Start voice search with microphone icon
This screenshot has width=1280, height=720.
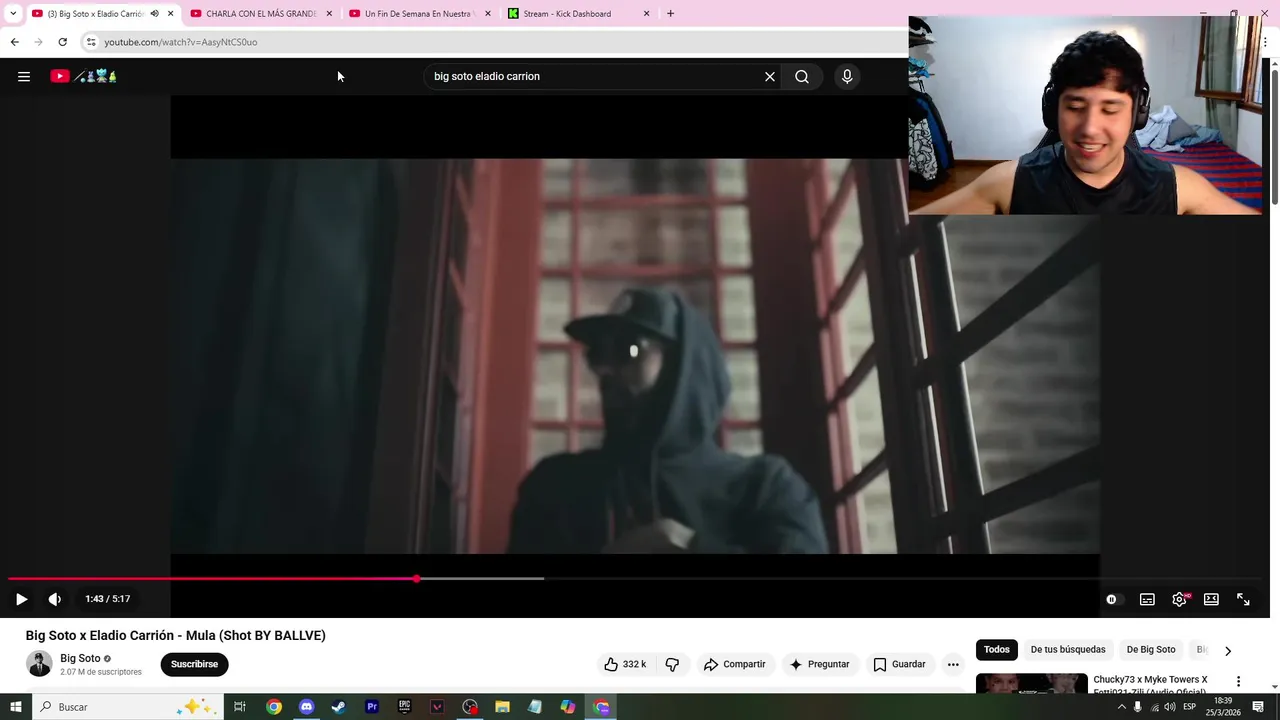847,76
